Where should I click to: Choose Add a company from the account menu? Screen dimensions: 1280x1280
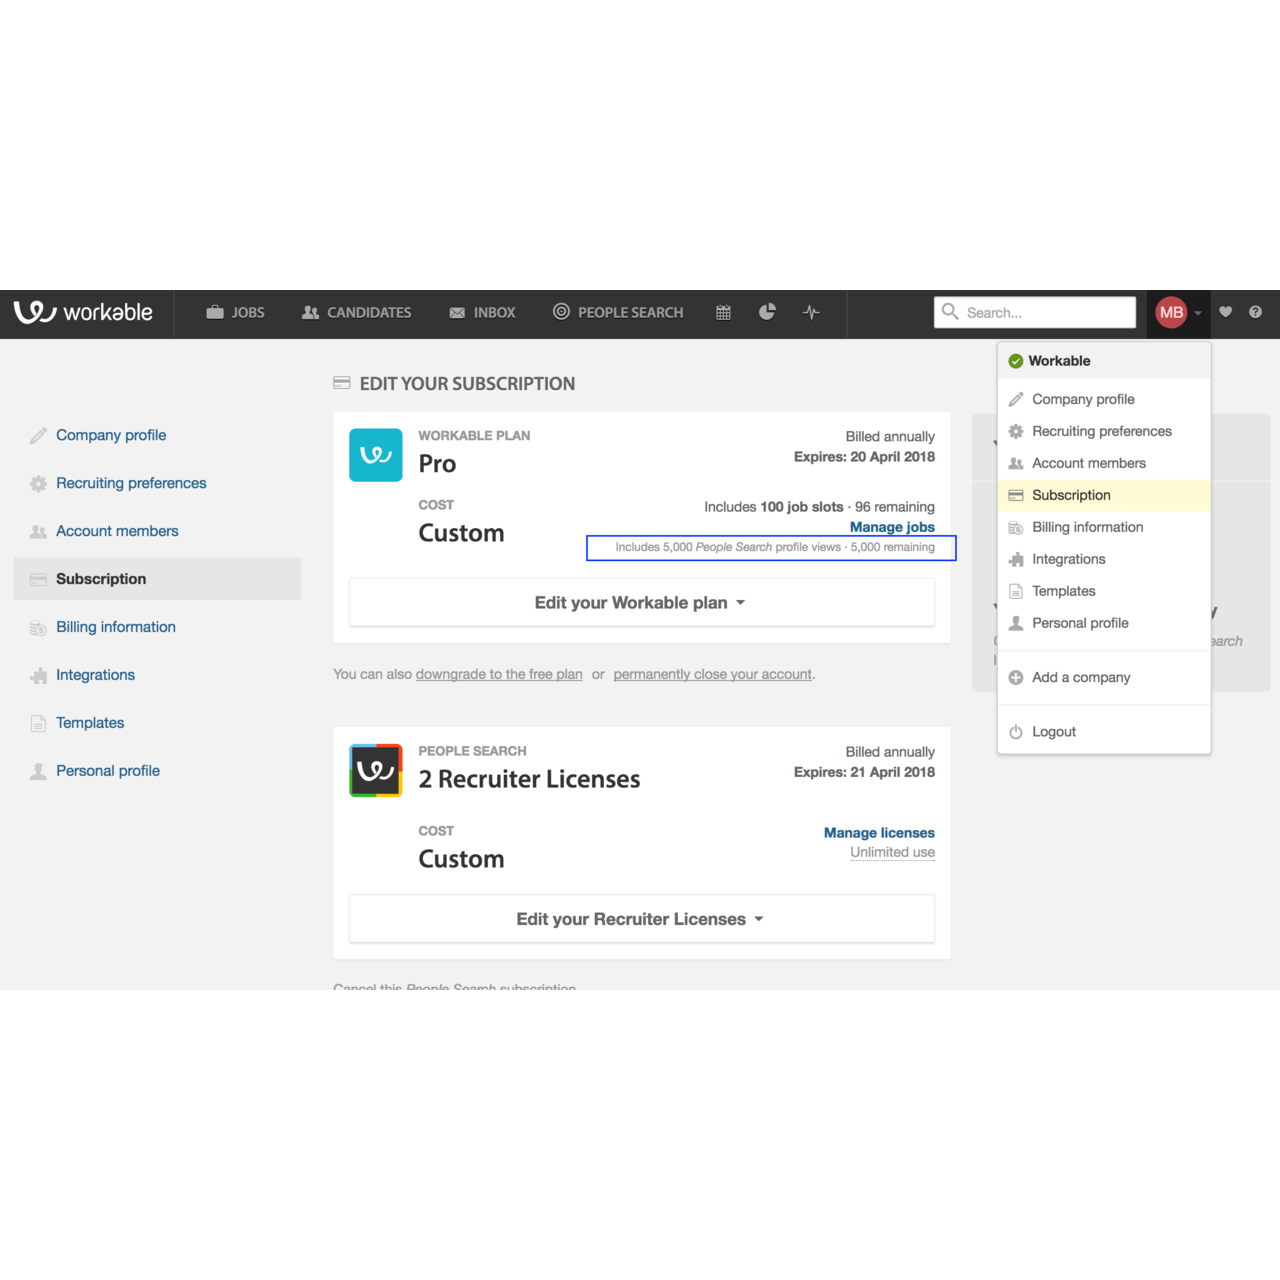click(x=1079, y=677)
